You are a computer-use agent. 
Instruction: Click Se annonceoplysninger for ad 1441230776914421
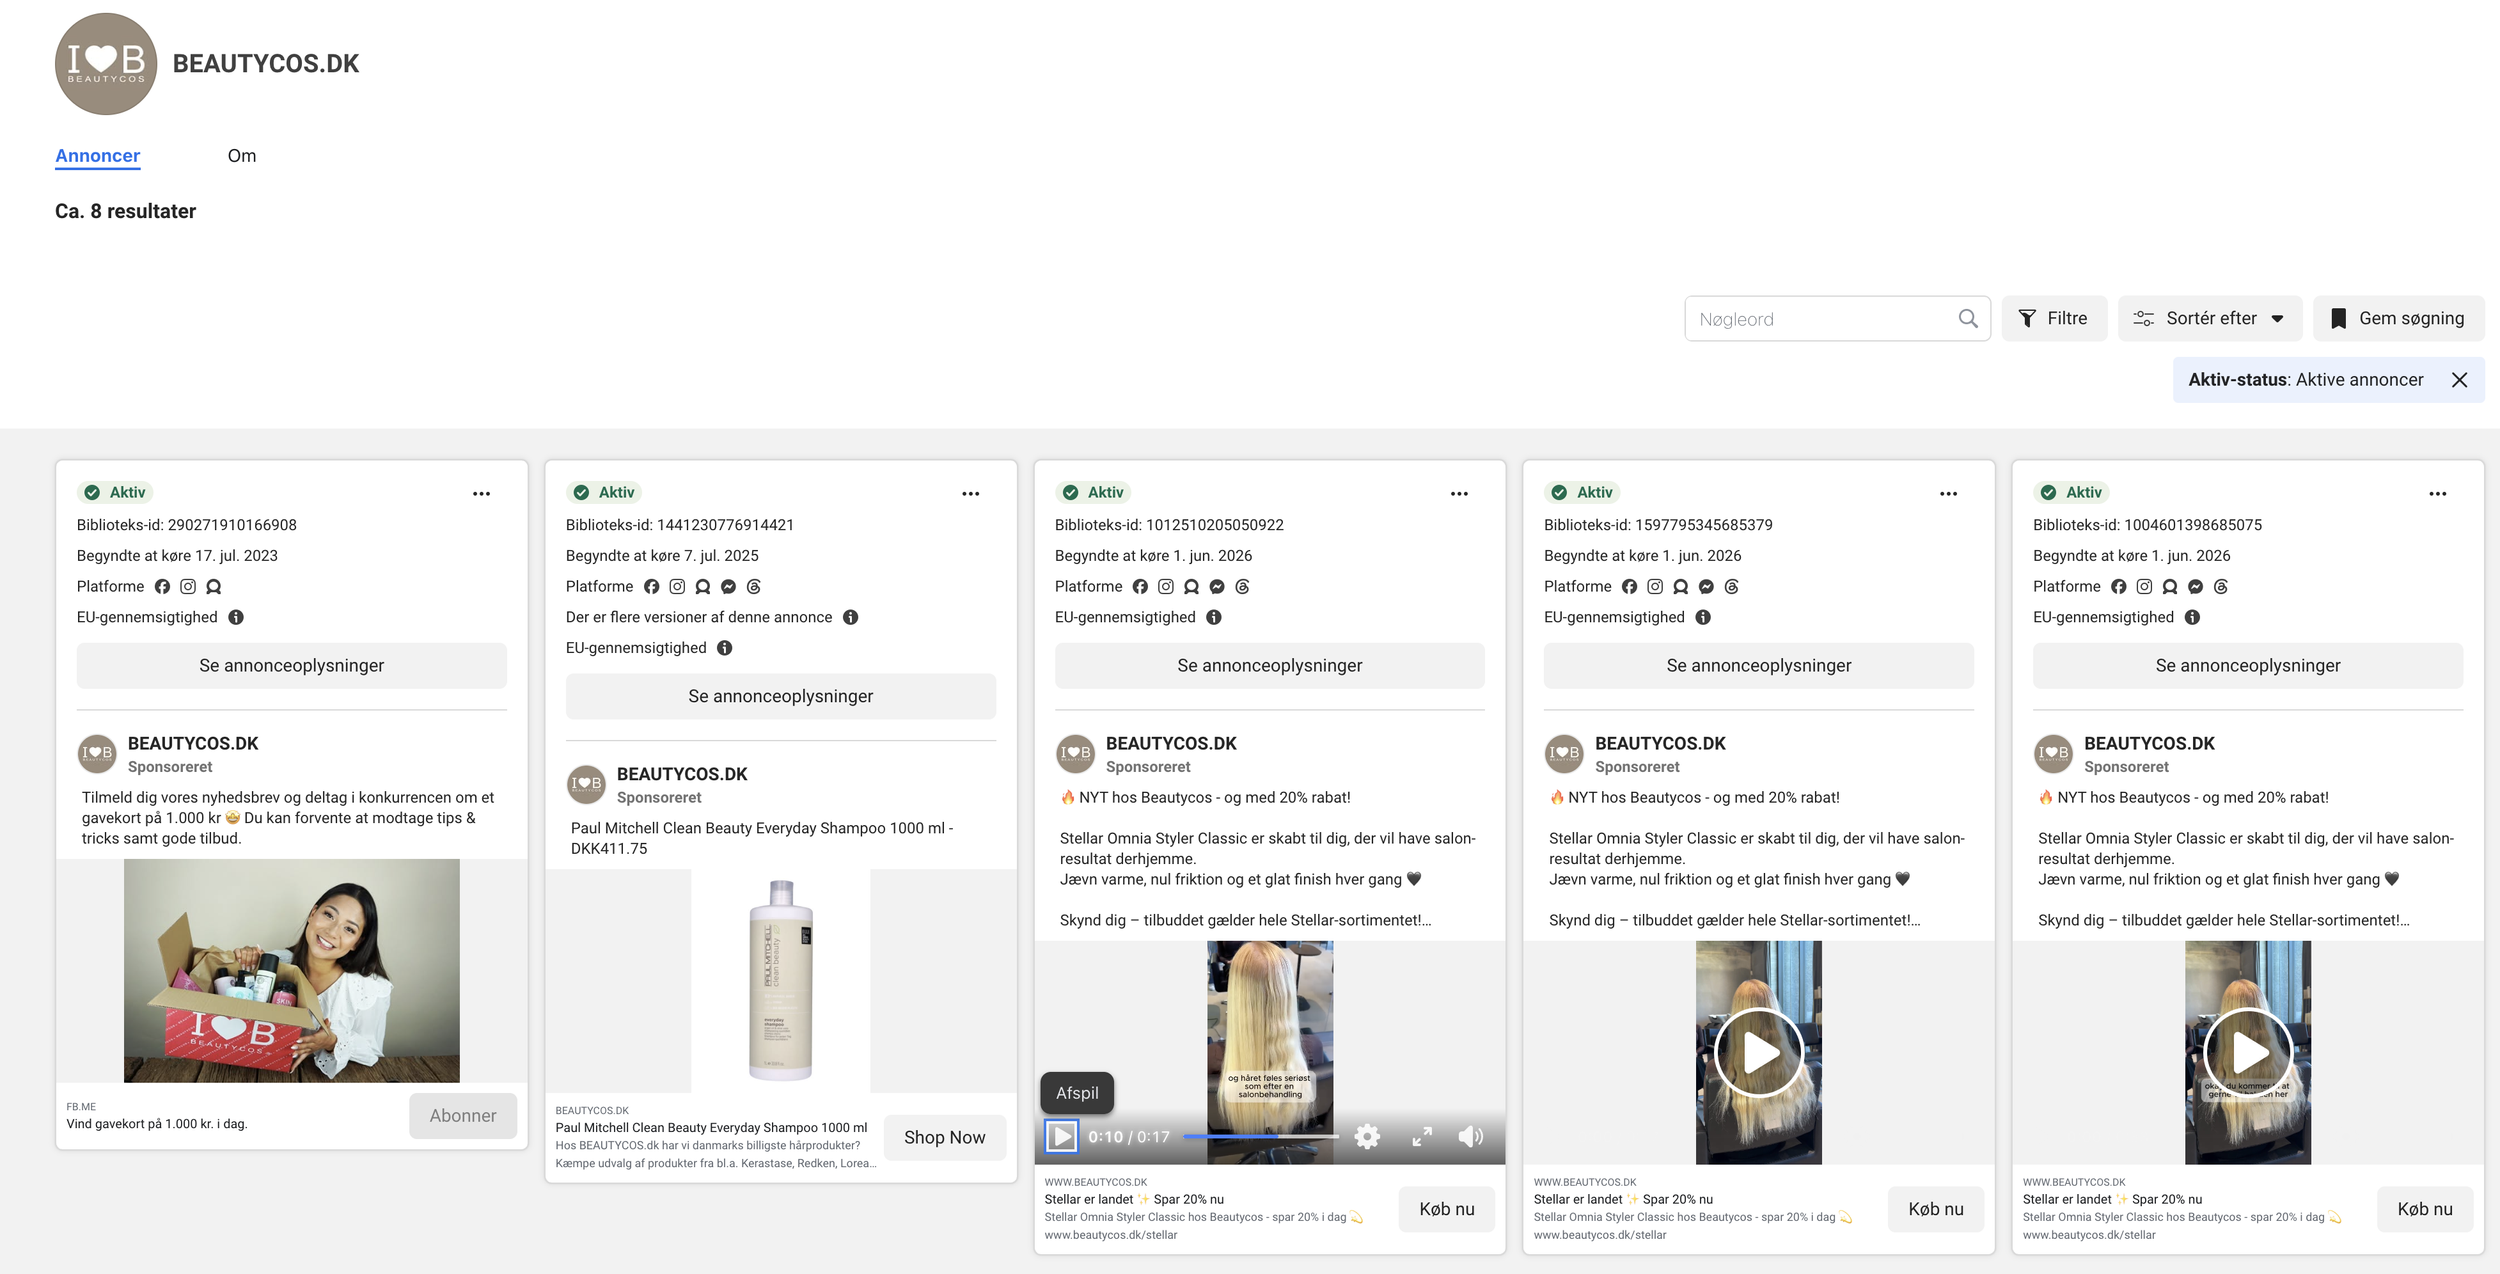click(x=781, y=697)
